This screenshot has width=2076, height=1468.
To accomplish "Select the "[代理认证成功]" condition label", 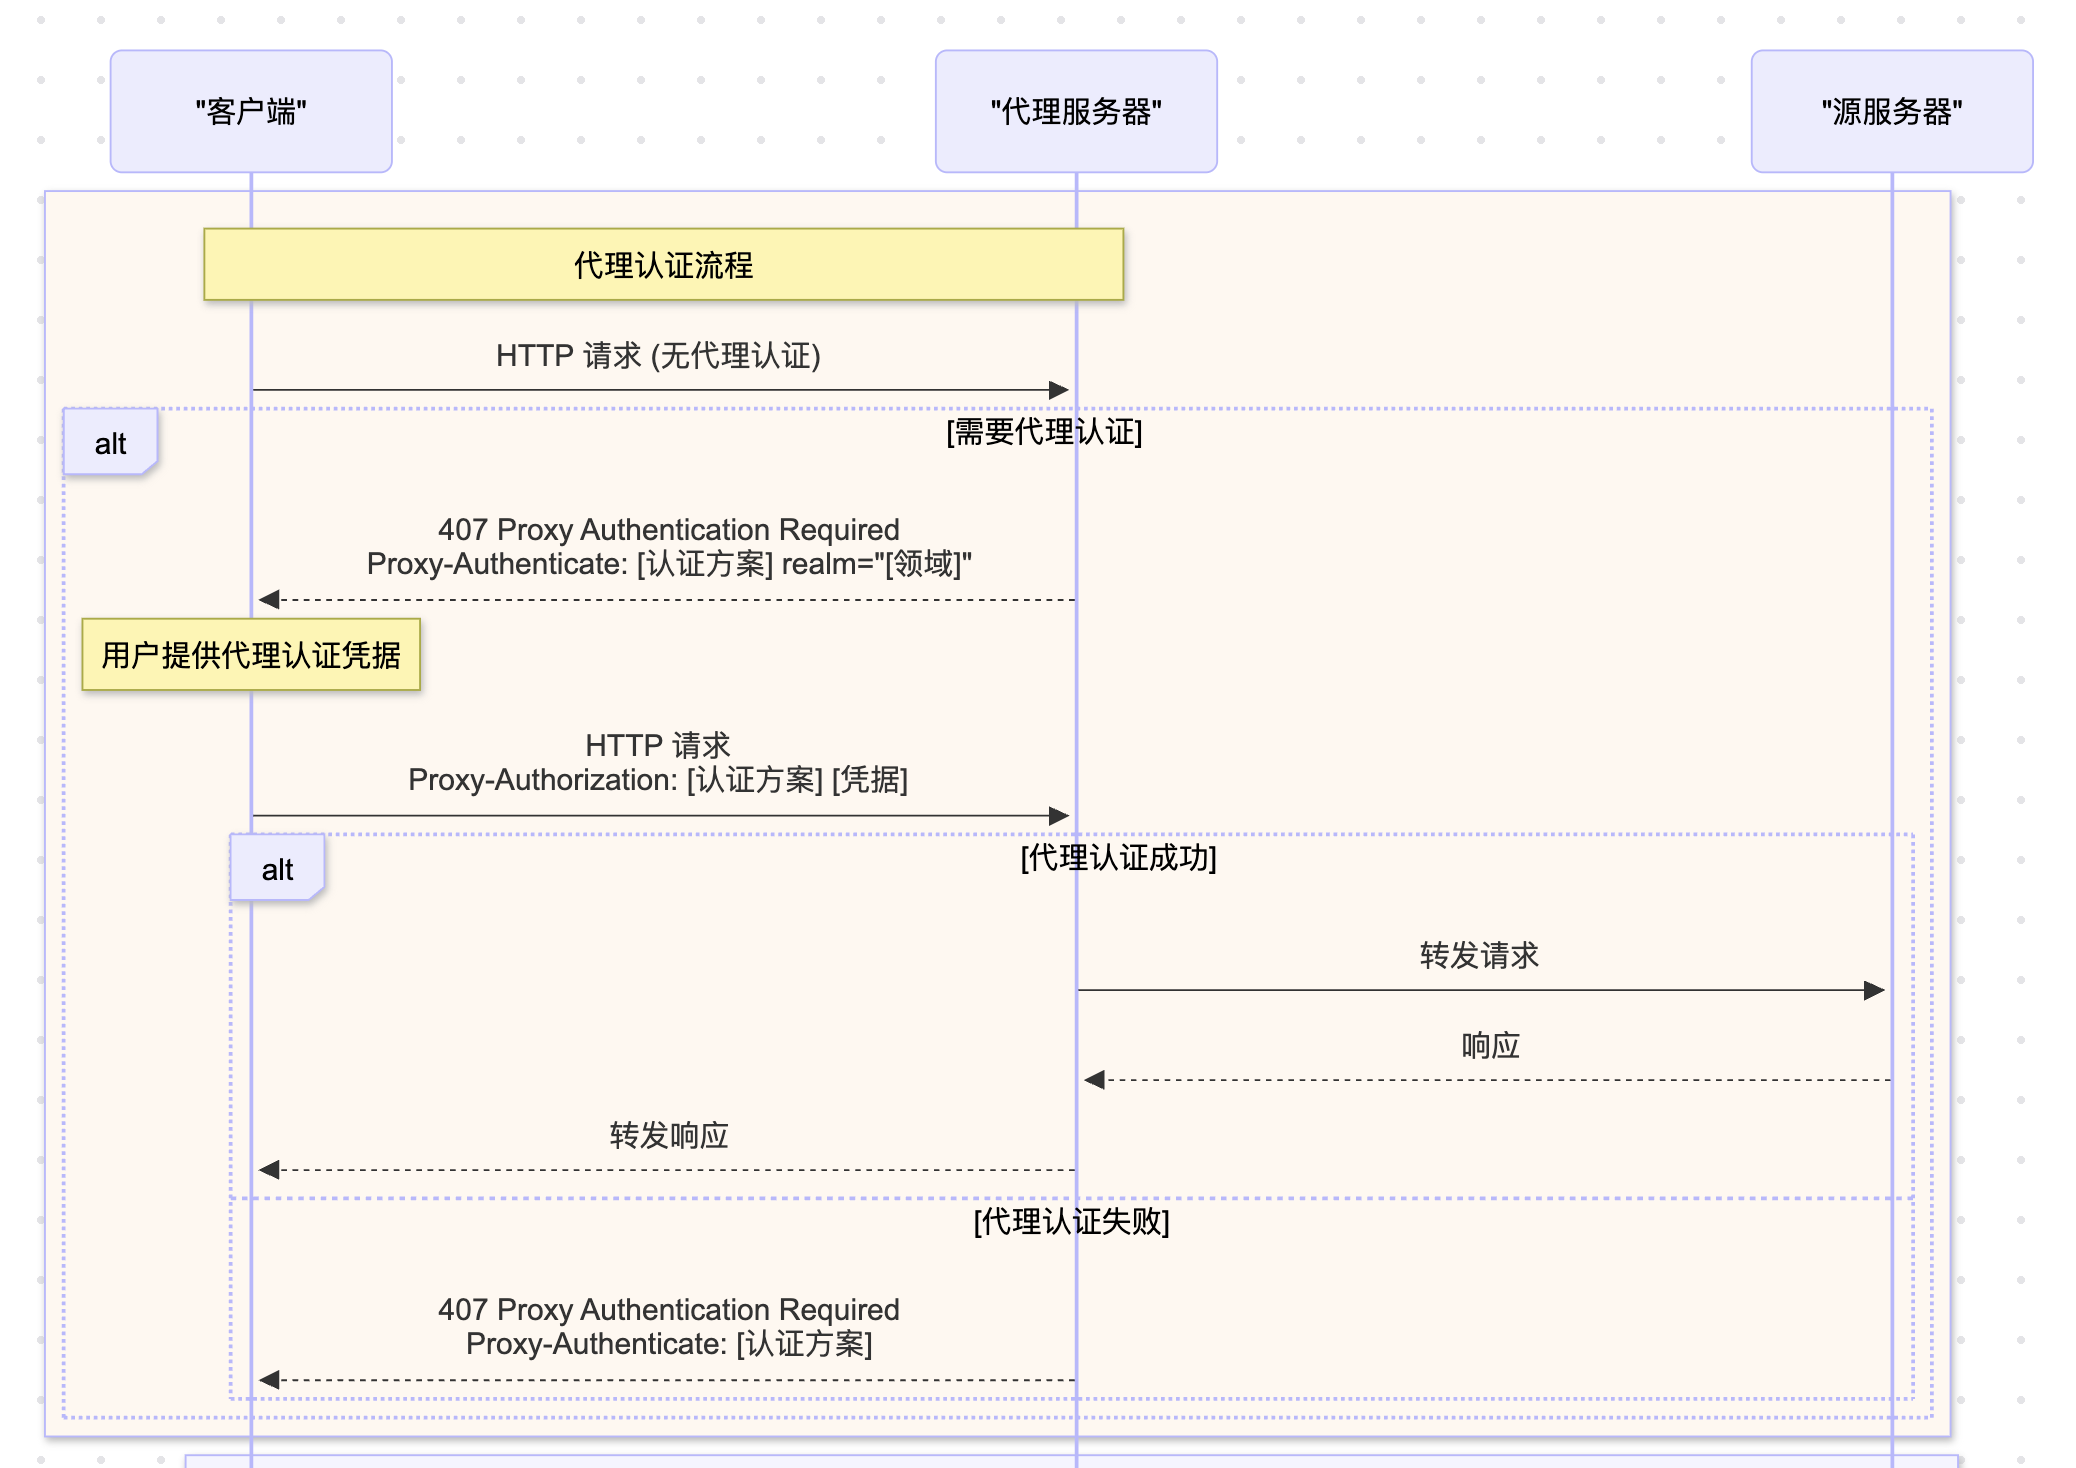I will pyautogui.click(x=1118, y=858).
